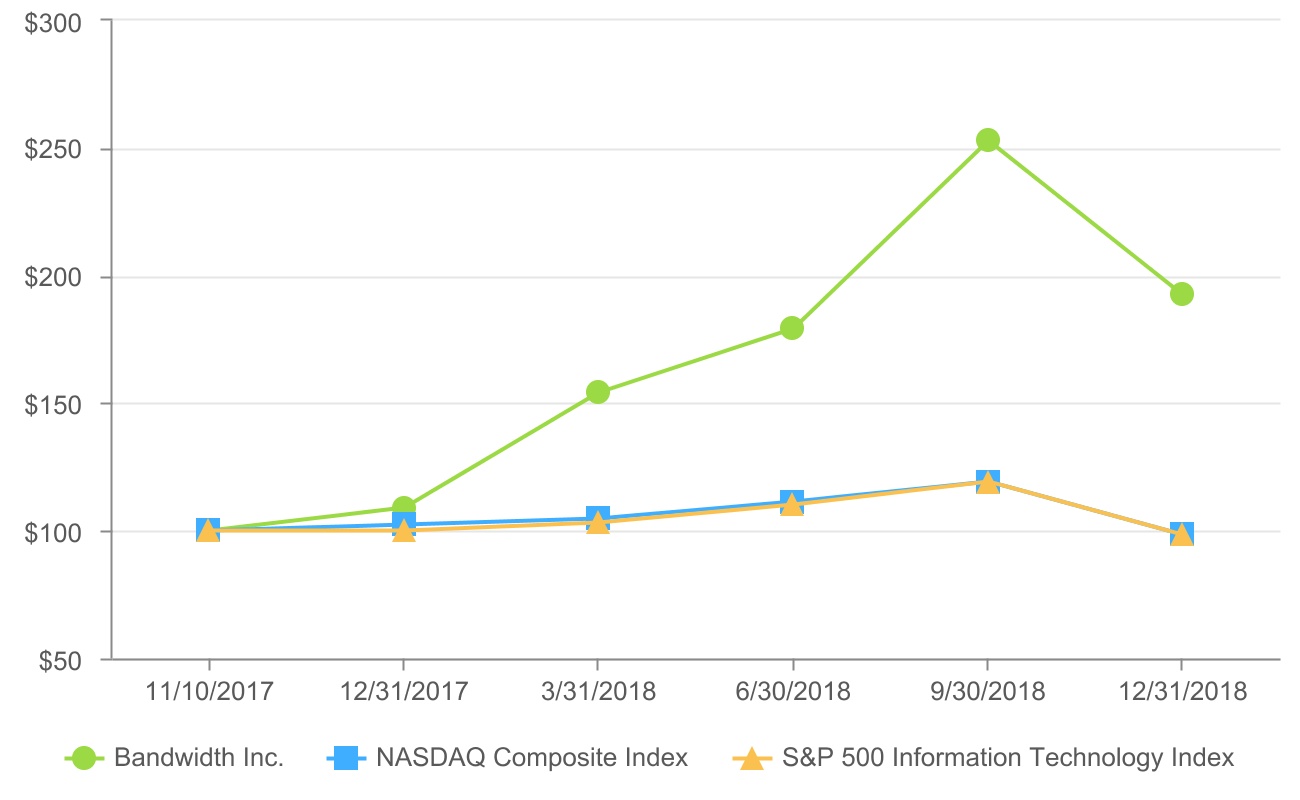This screenshot has height=800, width=1300.
Task: Pick Bandwidth's green data point at 6/30/2018
Action: [x=792, y=328]
